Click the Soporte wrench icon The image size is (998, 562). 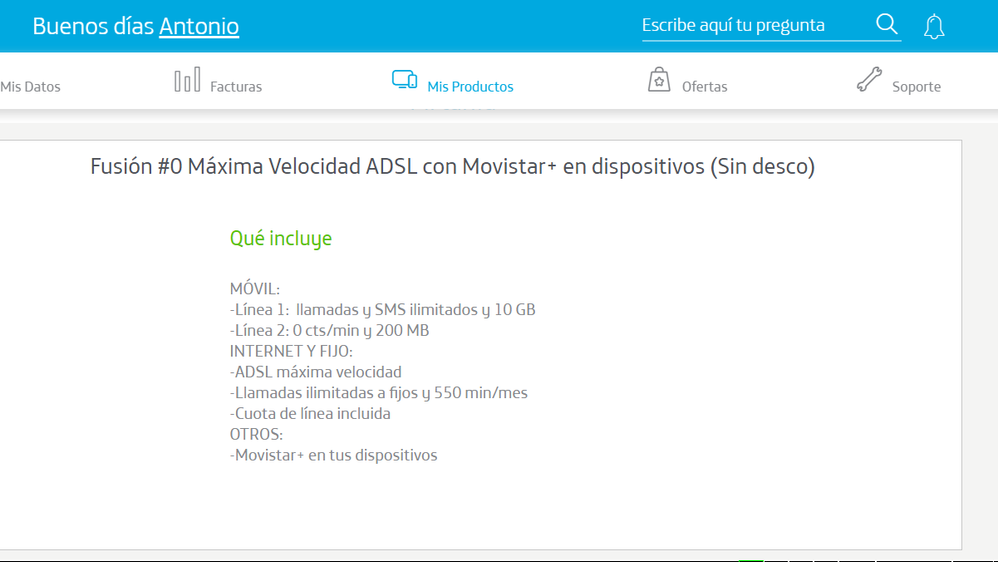pos(869,80)
